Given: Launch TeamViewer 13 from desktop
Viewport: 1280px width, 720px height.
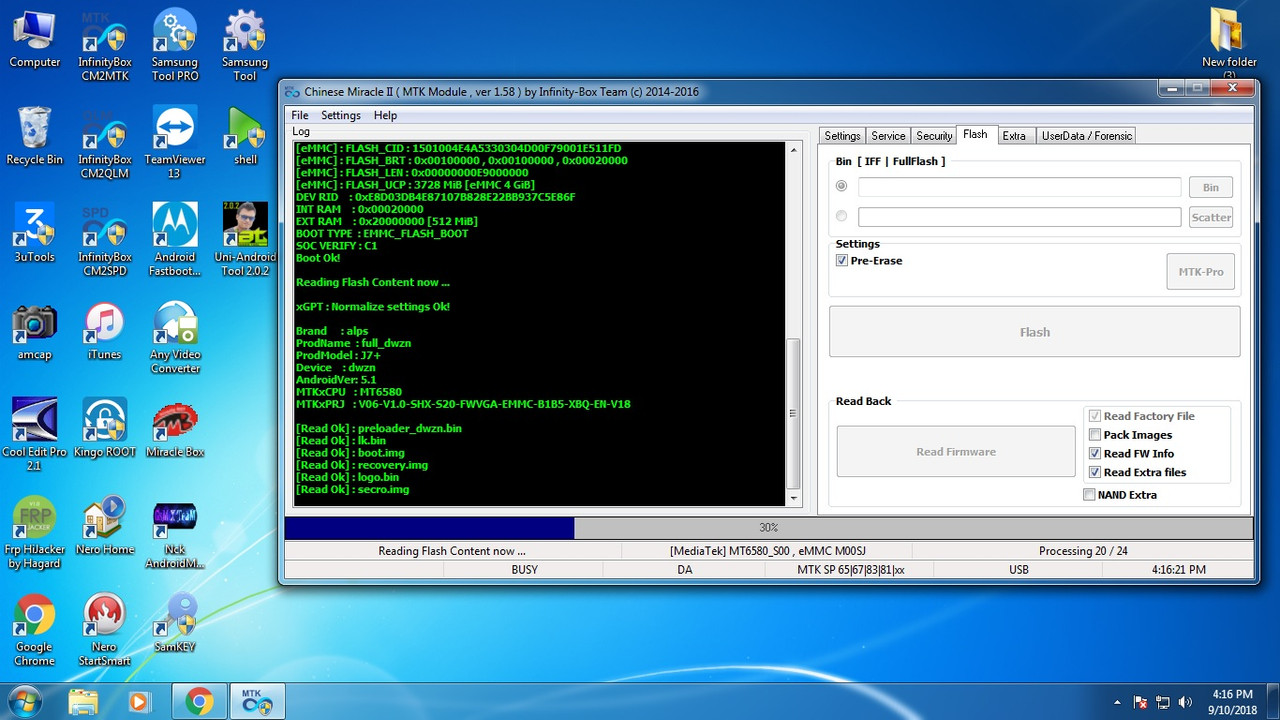Looking at the screenshot, I should pos(175,143).
